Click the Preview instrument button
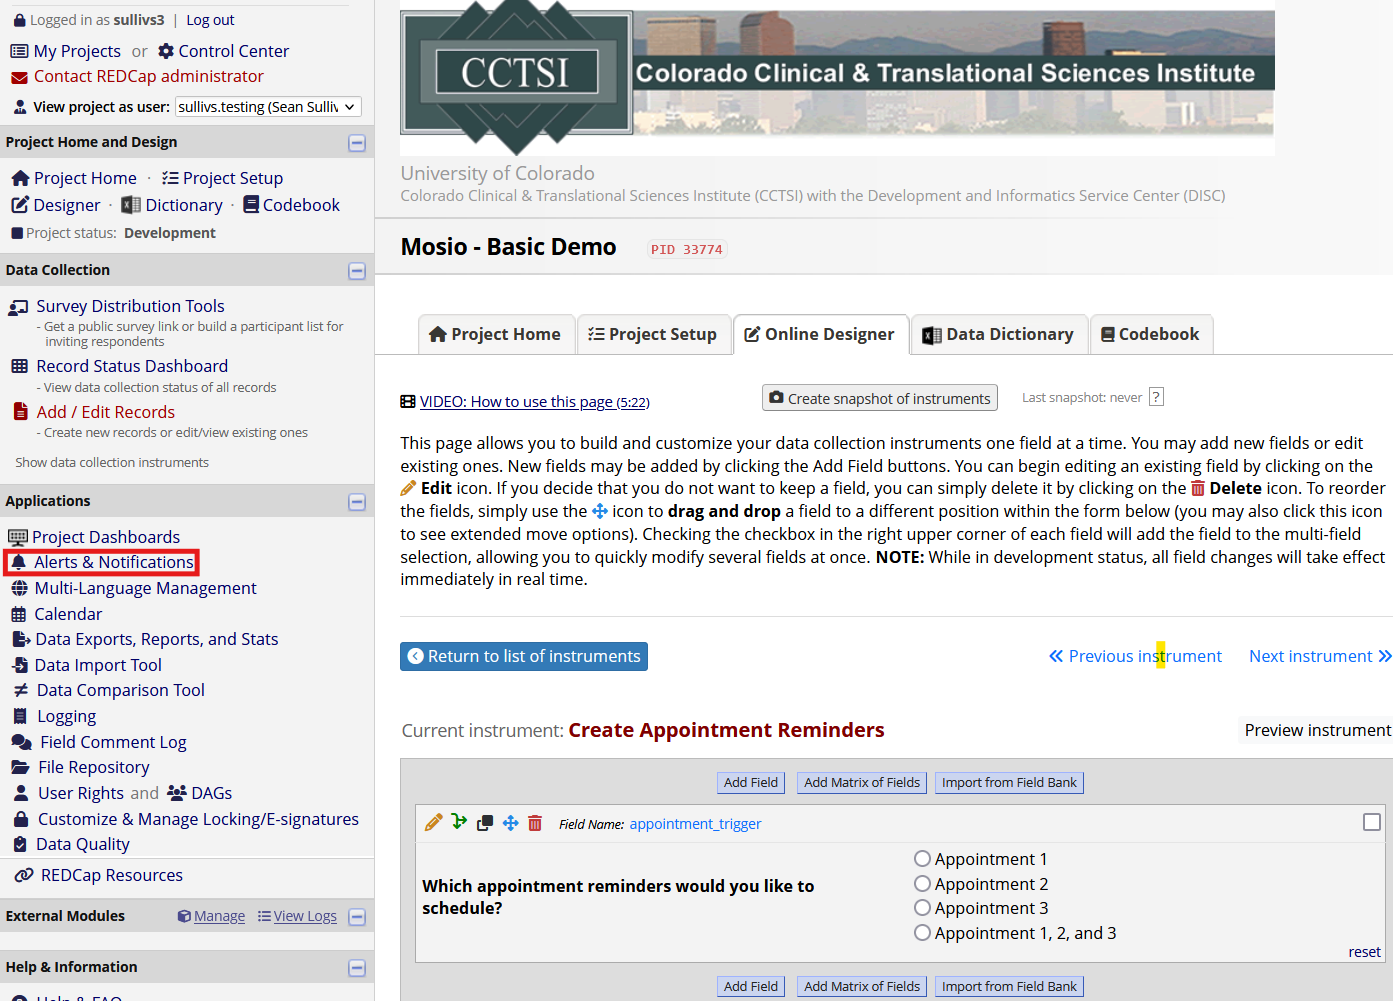The height and width of the screenshot is (1001, 1393). (x=1317, y=730)
